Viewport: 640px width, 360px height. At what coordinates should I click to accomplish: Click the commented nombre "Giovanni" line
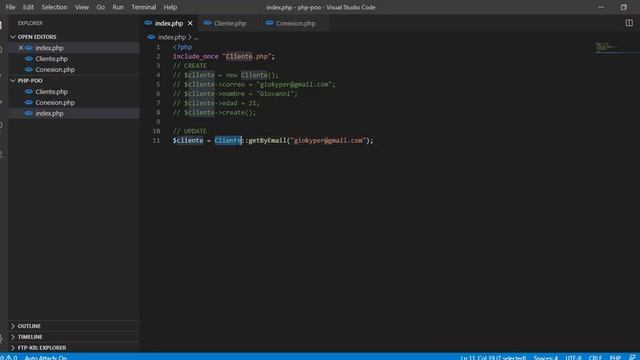235,94
